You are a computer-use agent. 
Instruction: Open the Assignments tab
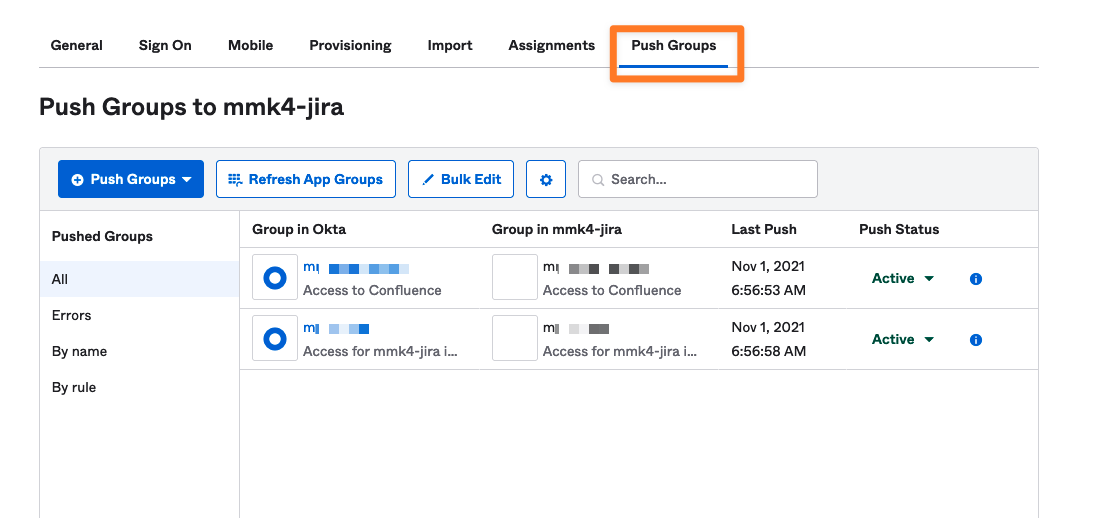(x=551, y=45)
